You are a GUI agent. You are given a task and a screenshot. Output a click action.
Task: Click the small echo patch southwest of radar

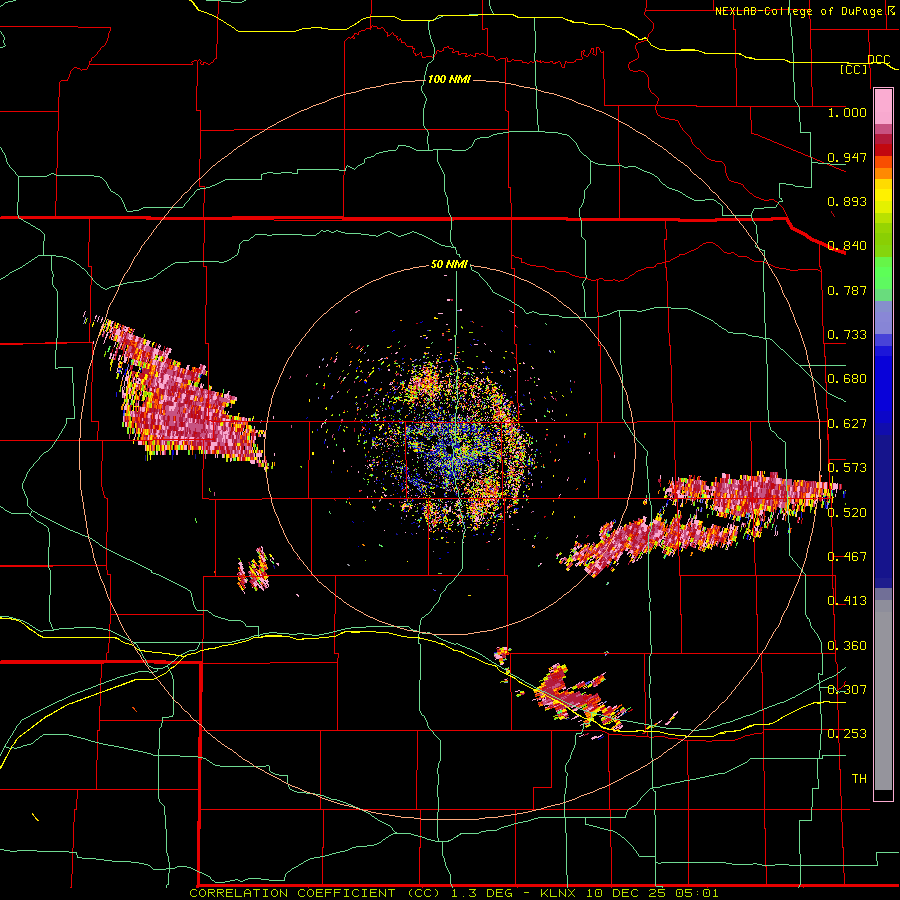tap(255, 570)
